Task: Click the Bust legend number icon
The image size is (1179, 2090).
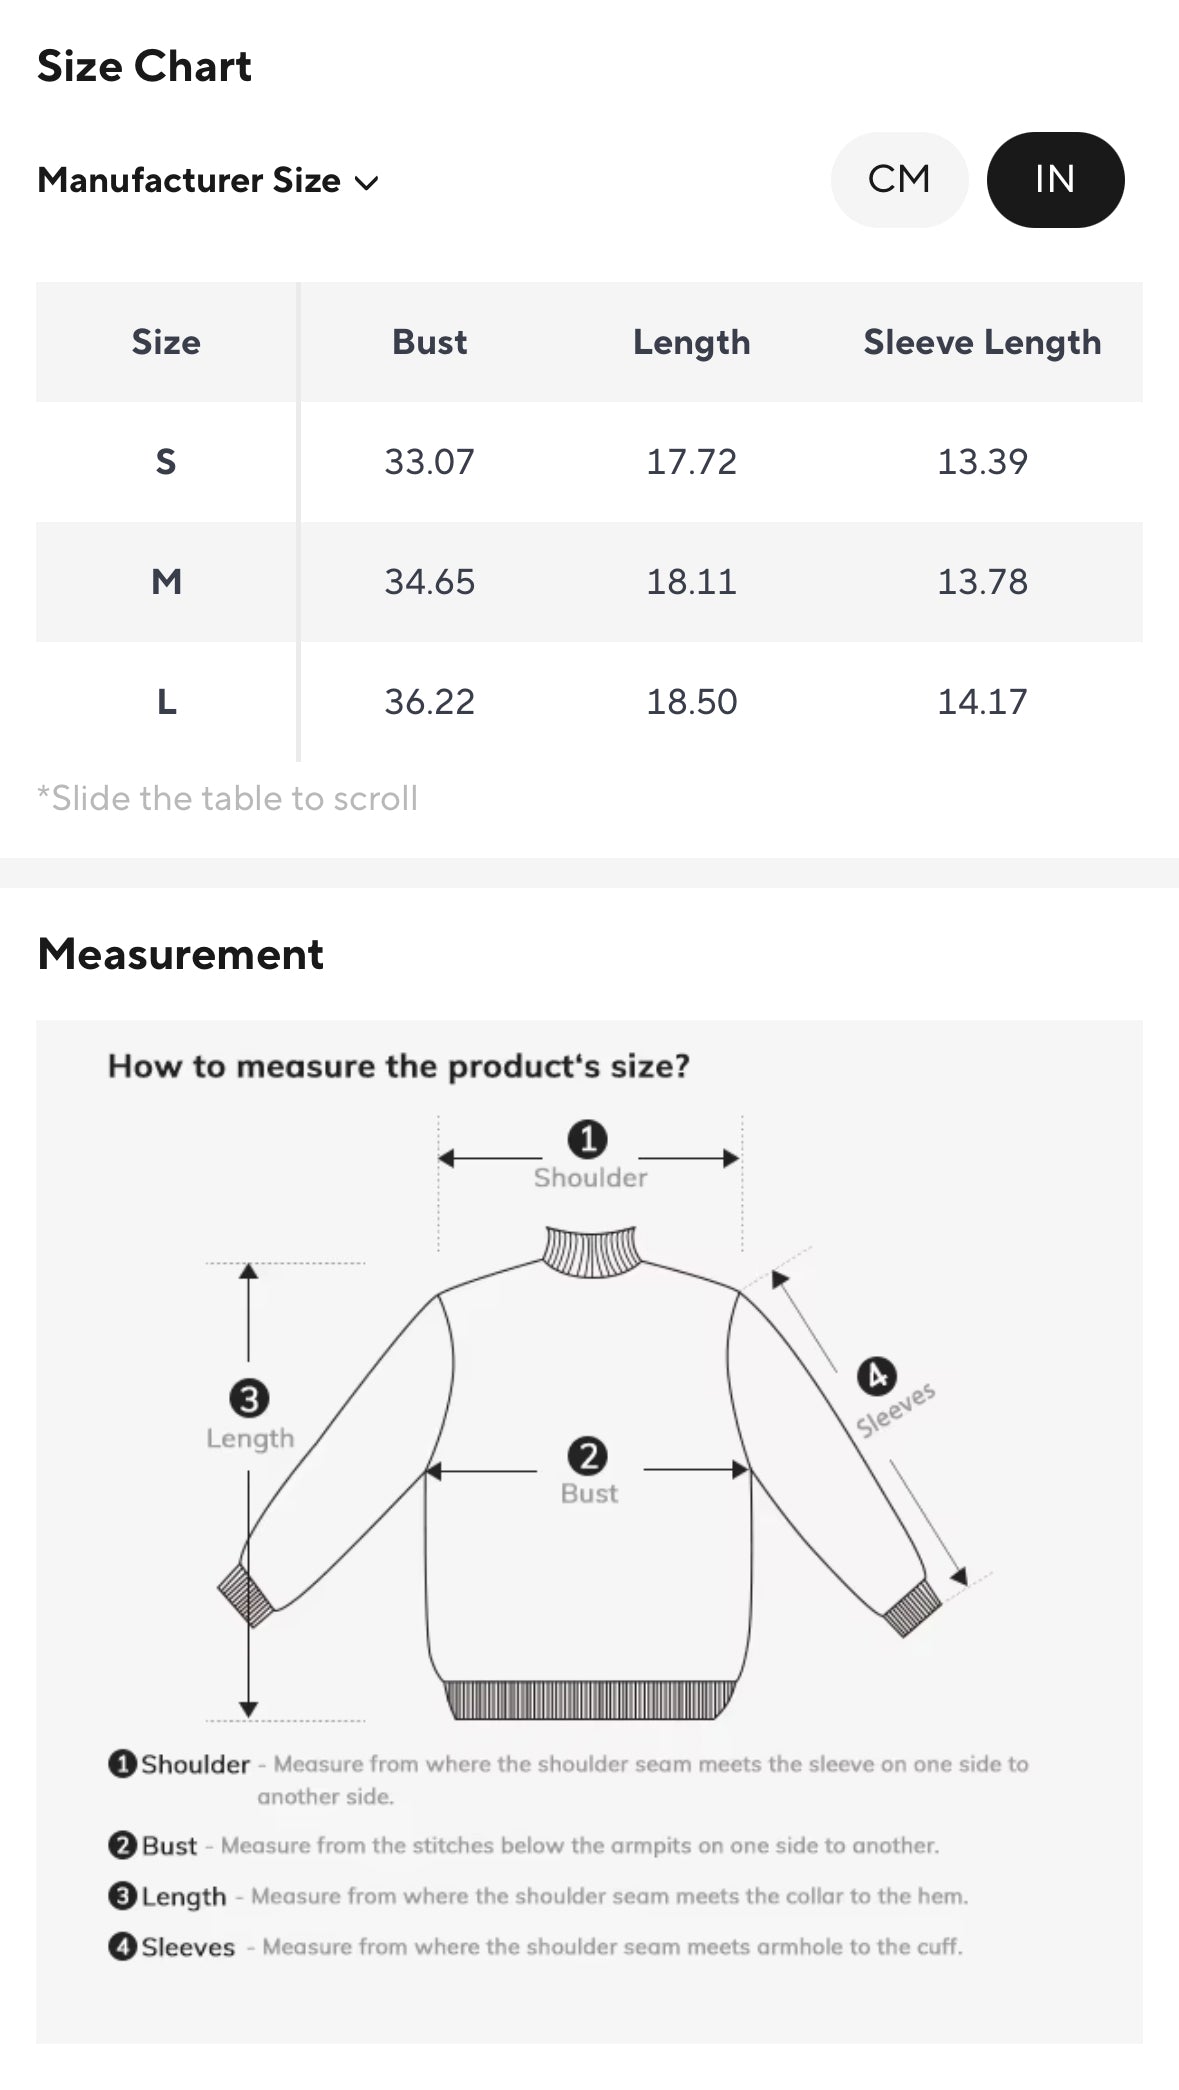Action: [122, 1845]
